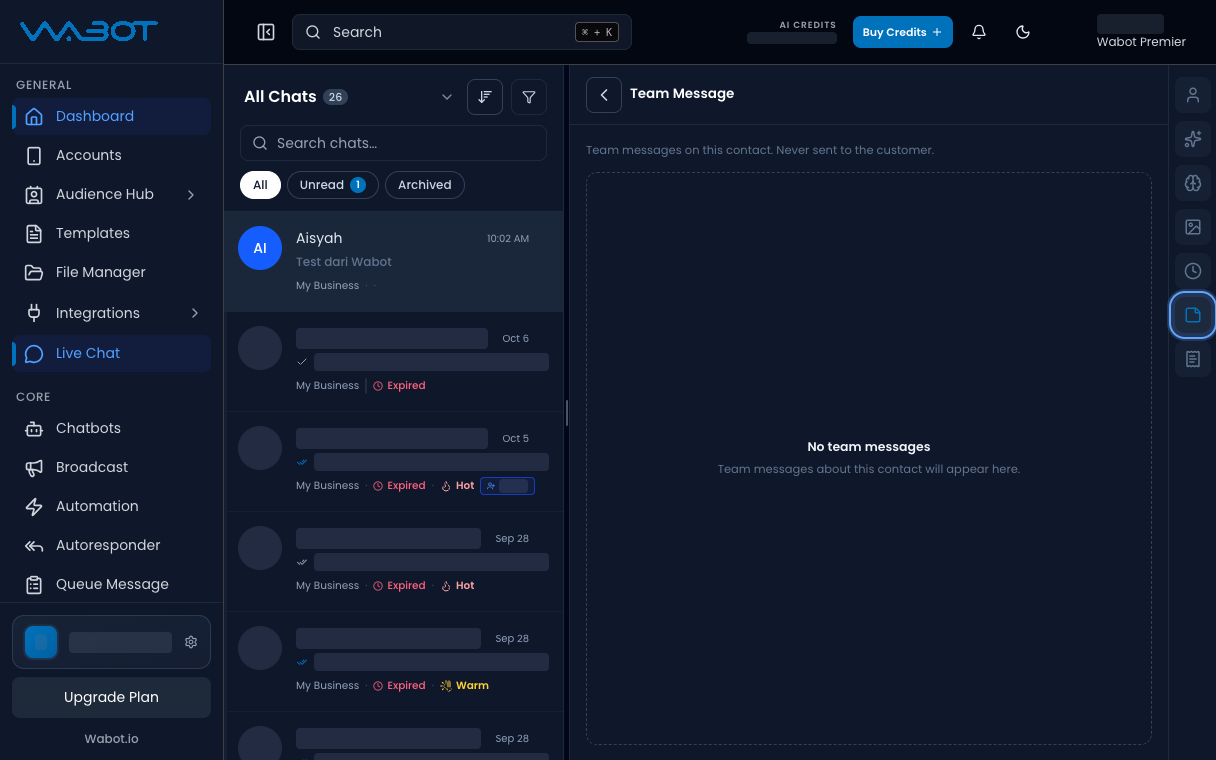The image size is (1216, 760).
Task: Open the Wabot Premier account menu
Action: [x=1141, y=32]
